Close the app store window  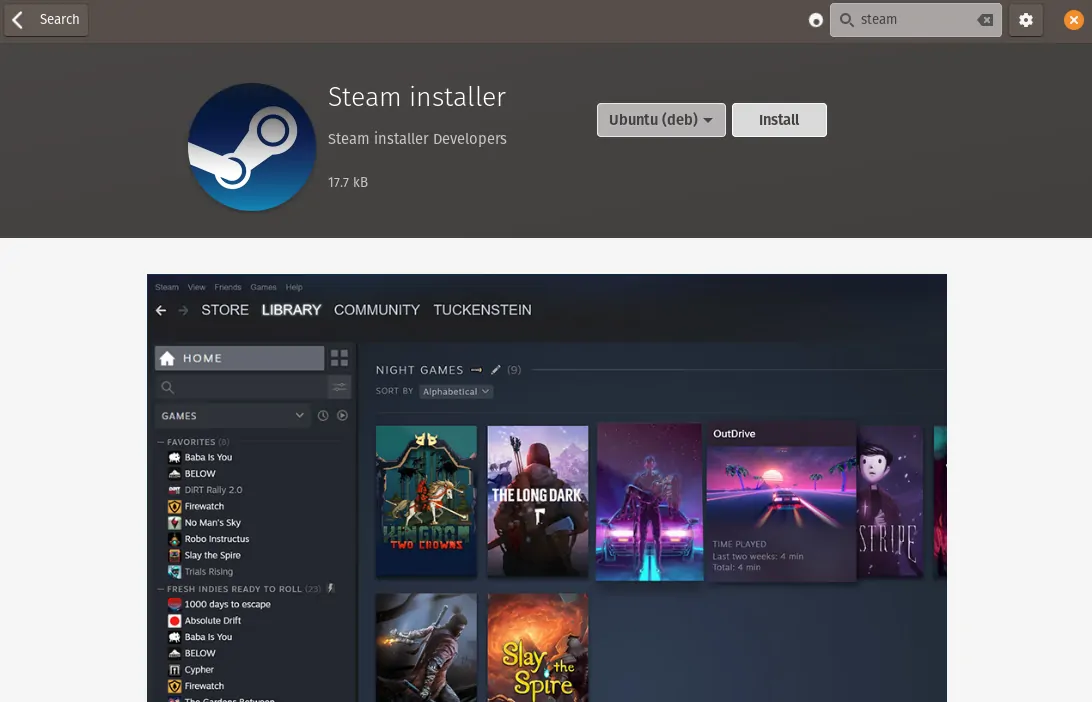point(1073,20)
